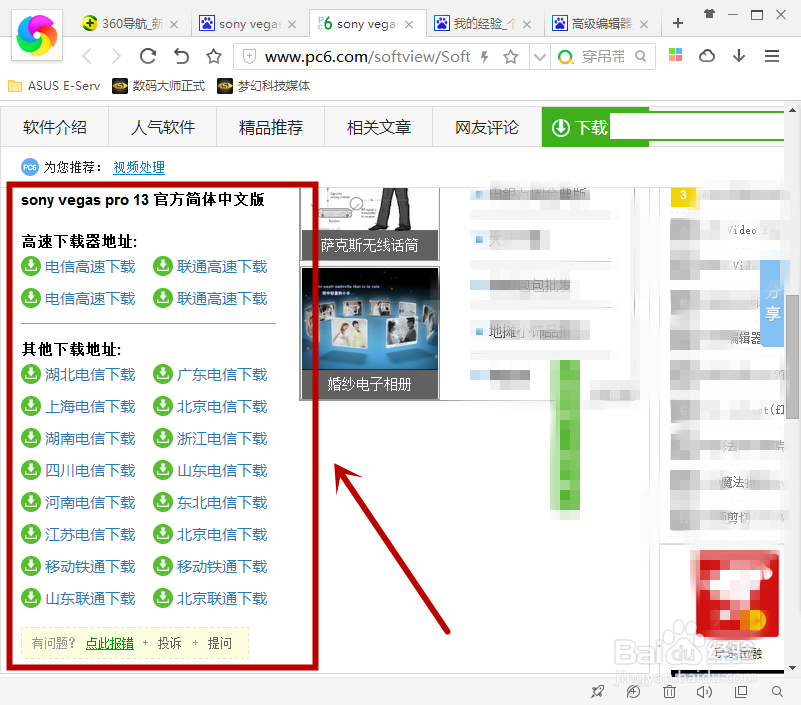Open the 萨克斯无线话筒 thumbnail
Screen dimensions: 801x705
point(369,224)
